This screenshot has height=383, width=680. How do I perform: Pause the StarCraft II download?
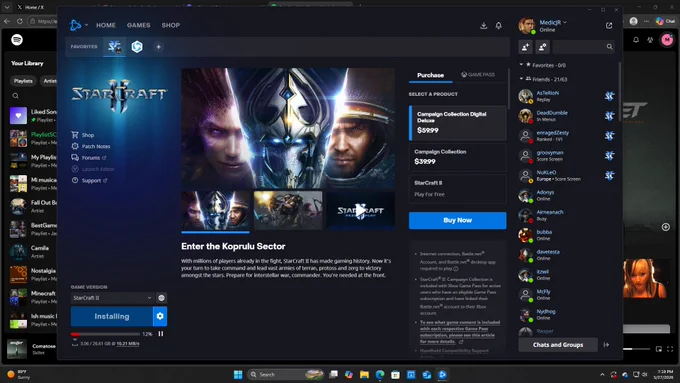[161, 334]
